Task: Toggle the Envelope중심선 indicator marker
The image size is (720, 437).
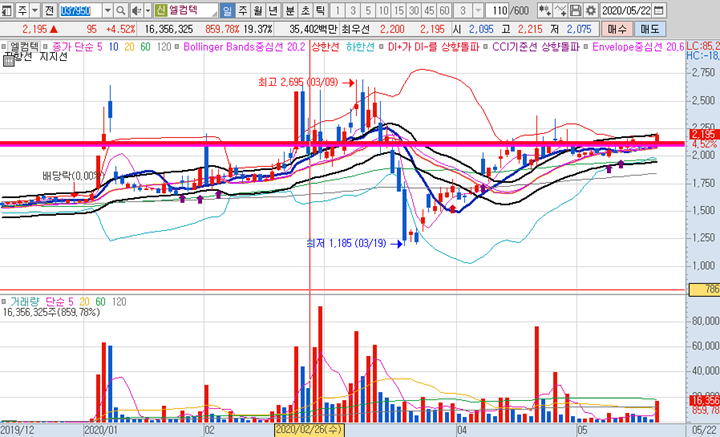Action: (x=586, y=47)
